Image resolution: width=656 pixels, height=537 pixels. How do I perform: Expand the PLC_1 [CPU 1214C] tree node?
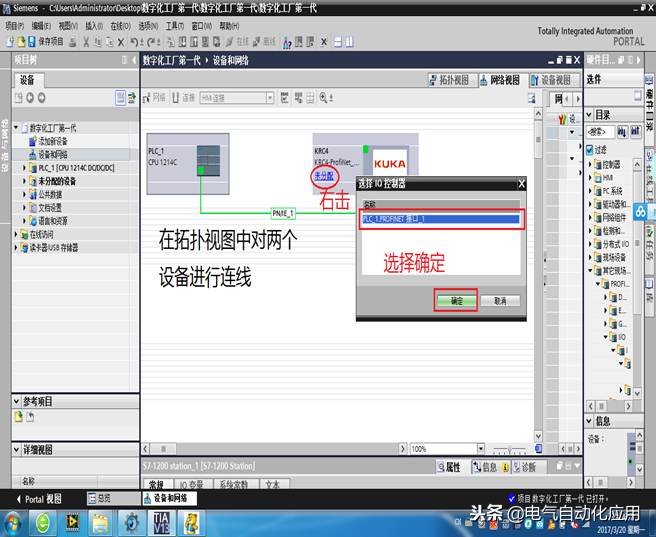pos(24,168)
